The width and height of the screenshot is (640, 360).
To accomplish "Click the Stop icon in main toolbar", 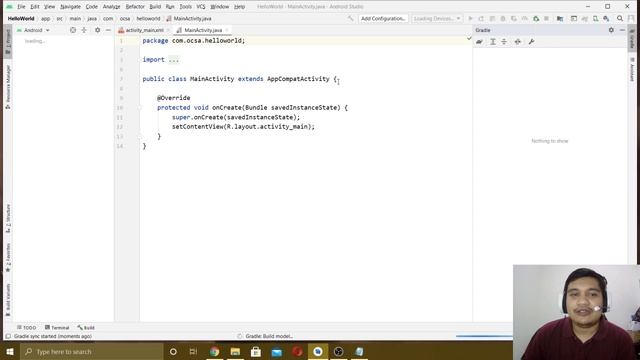I will coord(546,18).
